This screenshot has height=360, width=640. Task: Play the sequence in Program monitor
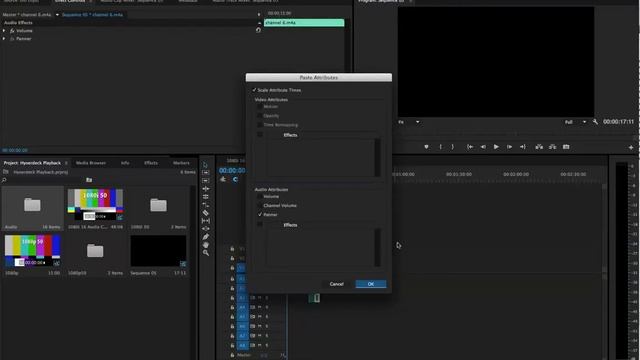[x=496, y=147]
